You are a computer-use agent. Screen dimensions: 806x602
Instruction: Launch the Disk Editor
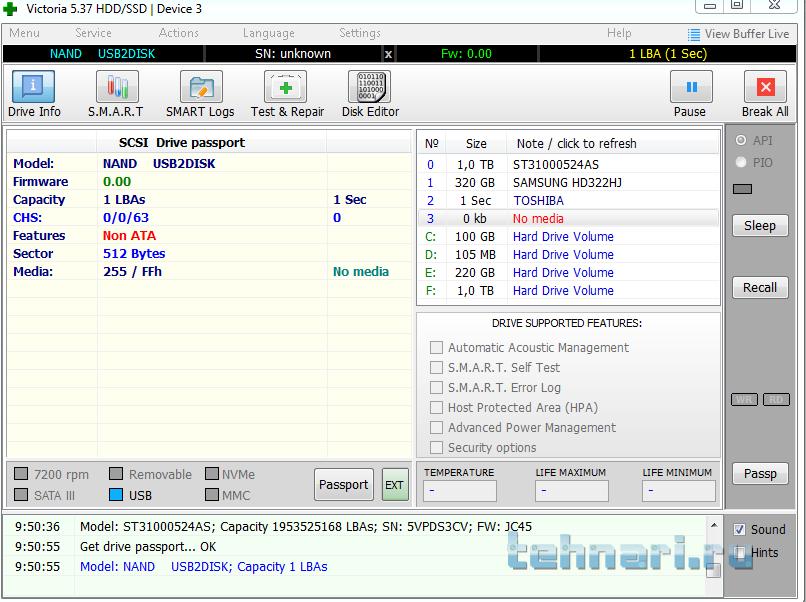pyautogui.click(x=370, y=94)
